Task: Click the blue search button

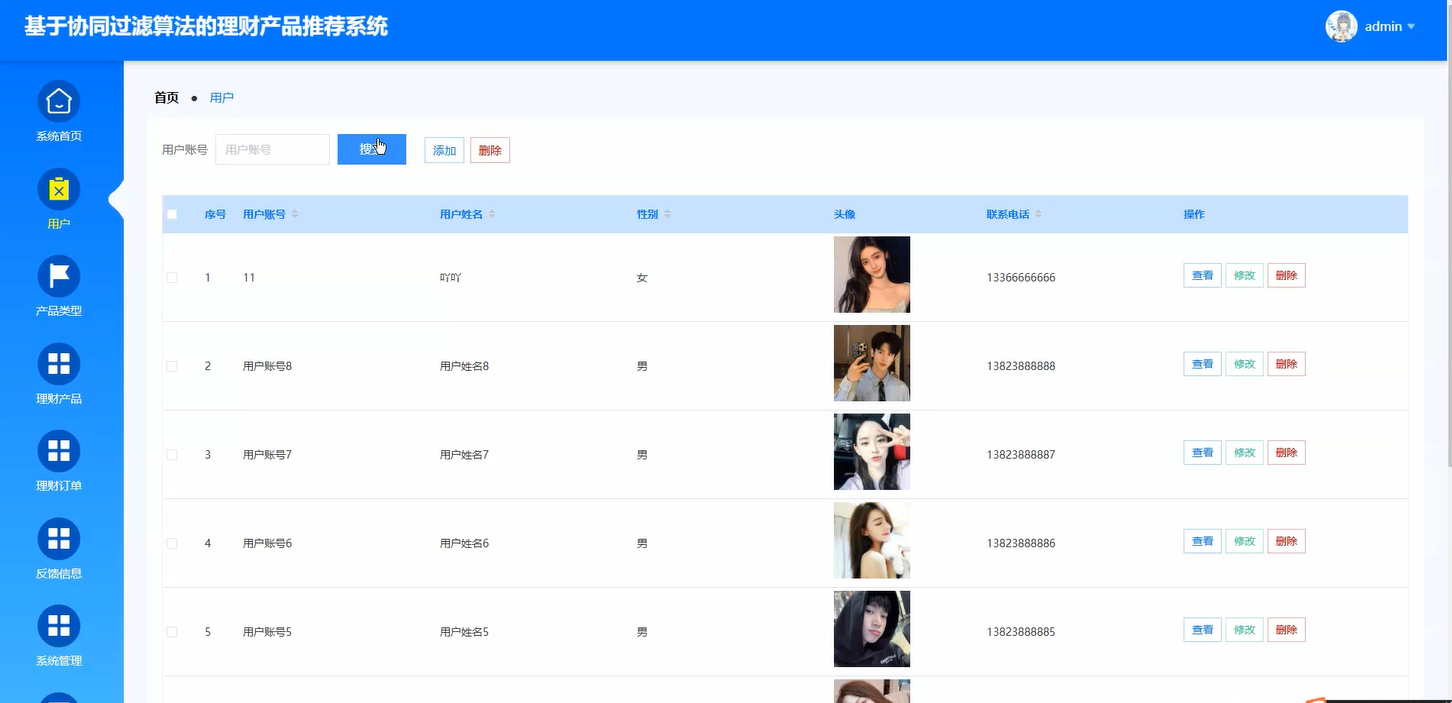Action: click(x=371, y=149)
